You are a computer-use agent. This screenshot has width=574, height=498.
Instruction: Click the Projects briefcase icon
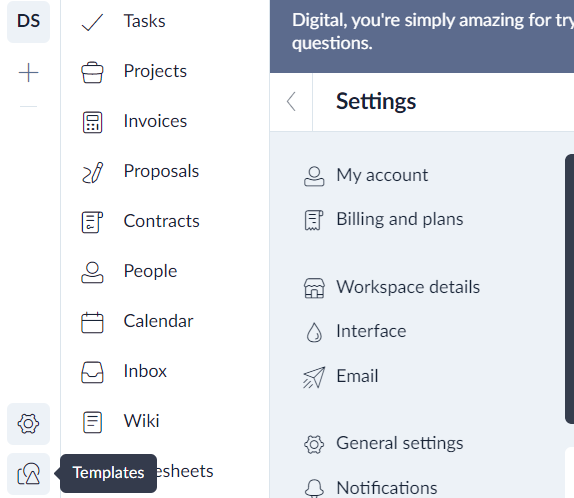[x=92, y=72]
